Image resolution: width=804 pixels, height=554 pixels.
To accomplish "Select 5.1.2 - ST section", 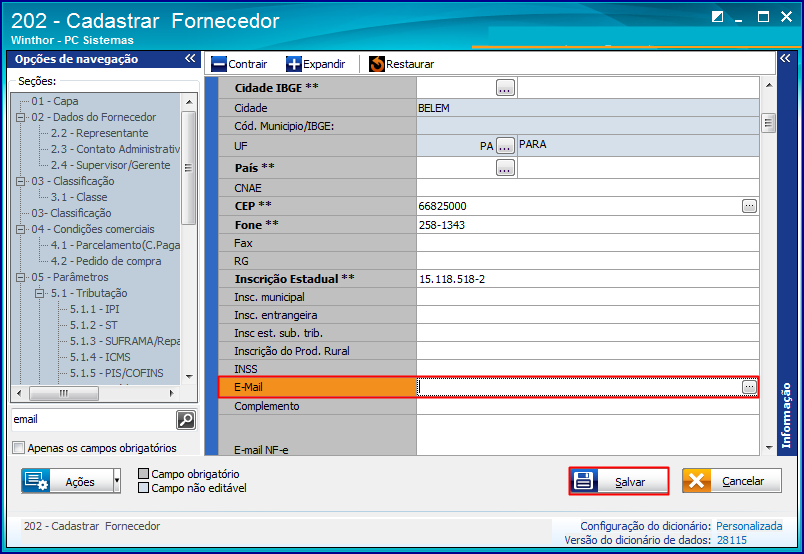I will (93, 325).
